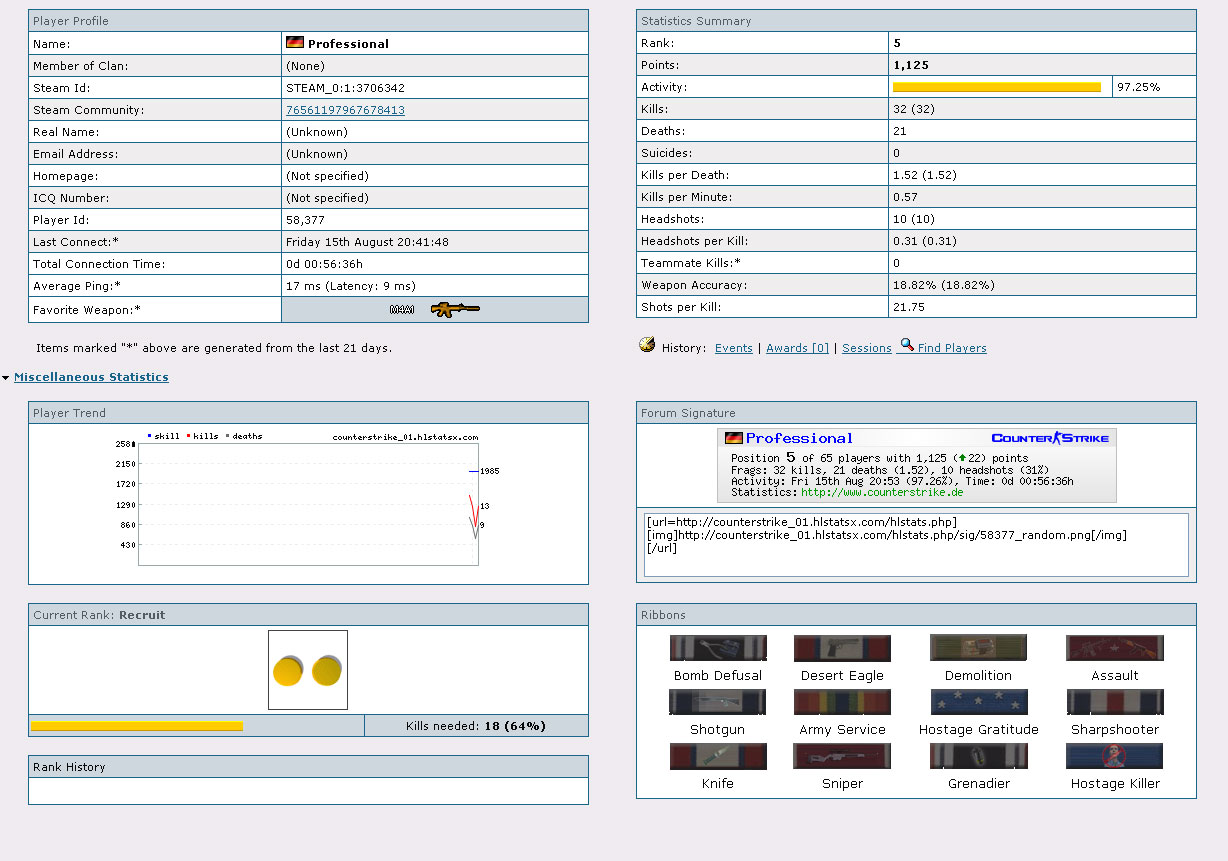Click the Knife ribbon icon
Screen dimensions: 1228x861
tap(718, 756)
